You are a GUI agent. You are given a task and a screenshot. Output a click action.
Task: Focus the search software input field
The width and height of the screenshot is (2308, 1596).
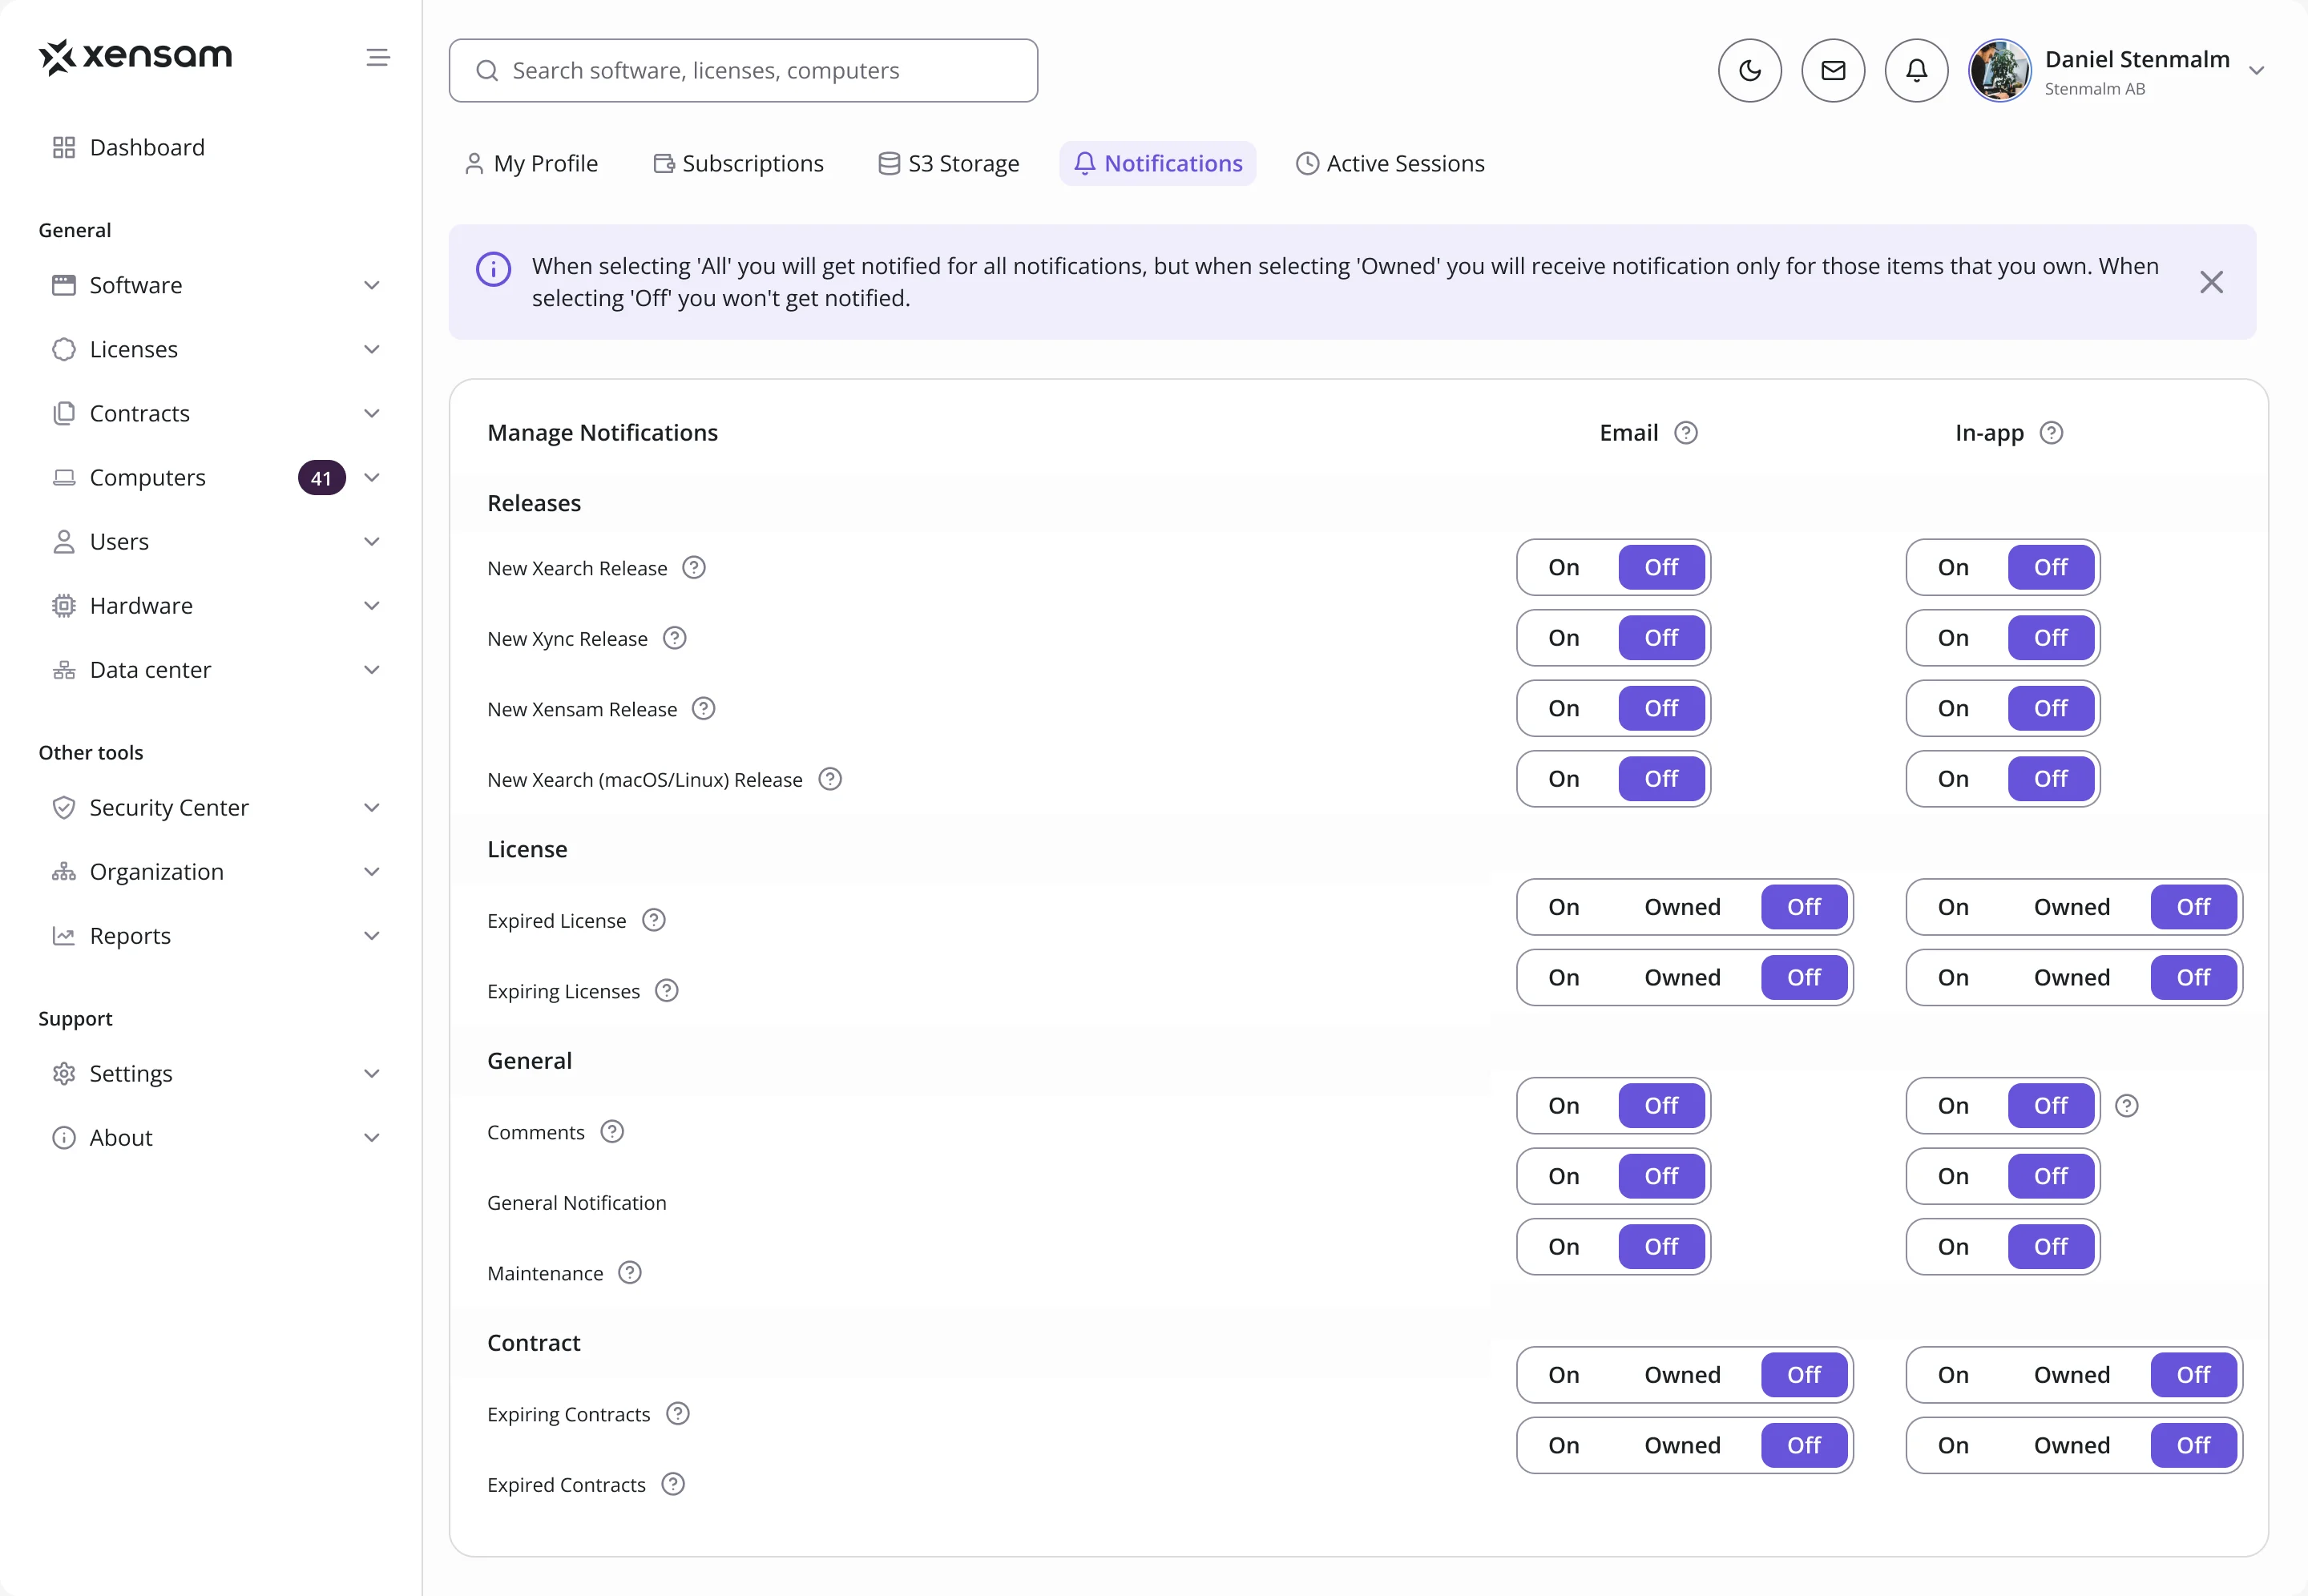click(x=743, y=70)
